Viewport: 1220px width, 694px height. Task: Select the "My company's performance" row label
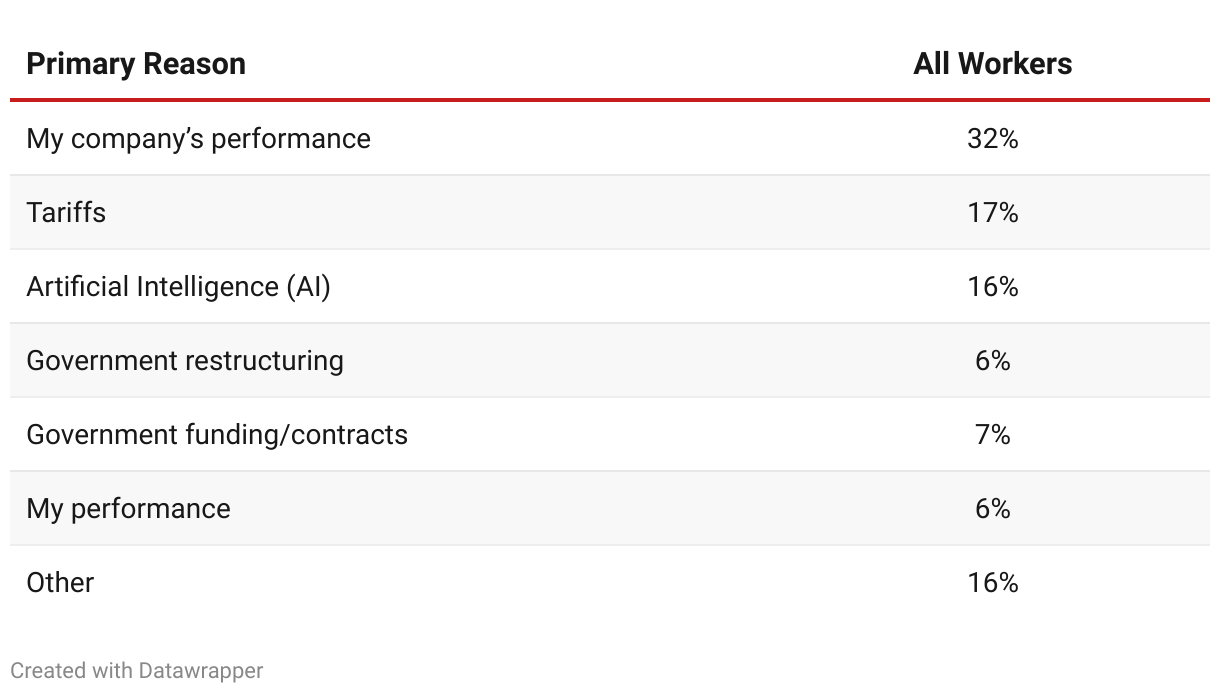click(198, 138)
